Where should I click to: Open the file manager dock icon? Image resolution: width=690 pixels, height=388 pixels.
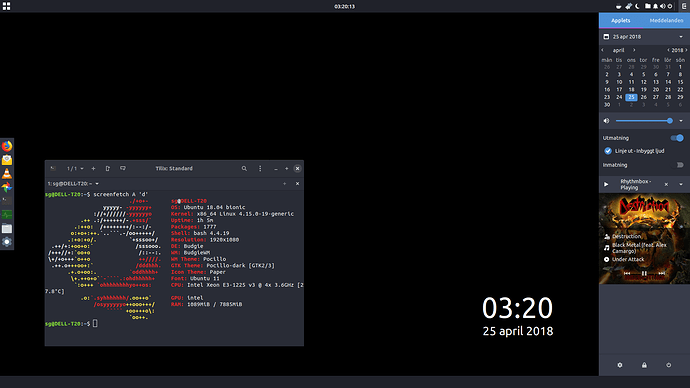pos(7,228)
